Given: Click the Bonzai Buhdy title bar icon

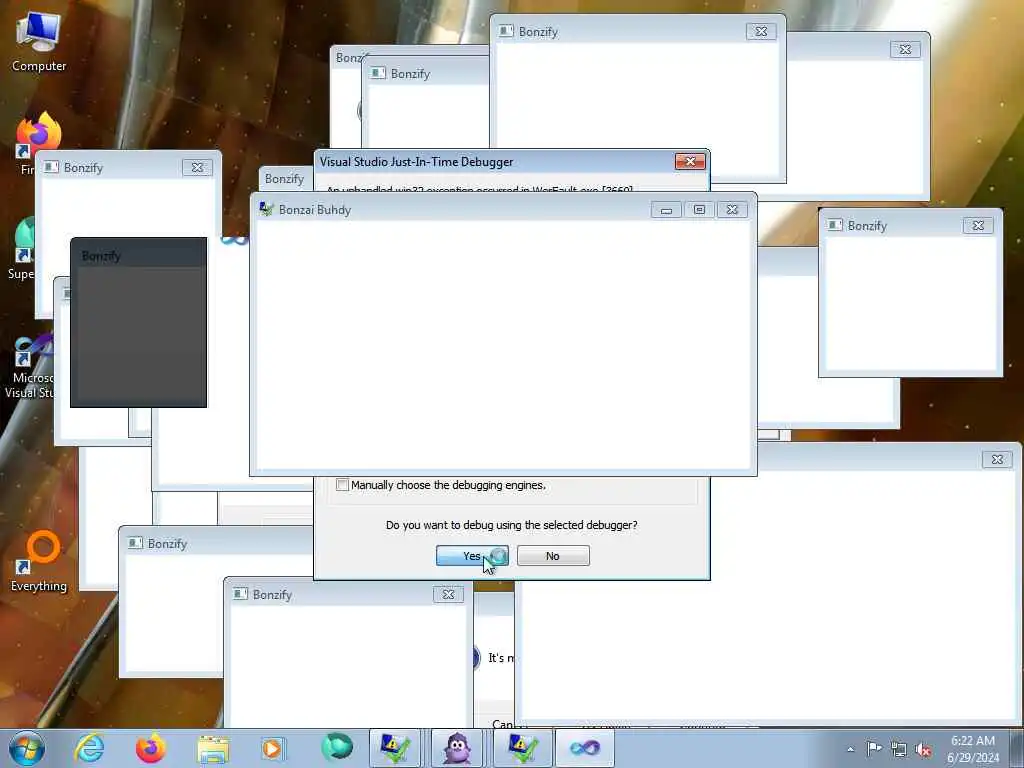Looking at the screenshot, I should 266,209.
